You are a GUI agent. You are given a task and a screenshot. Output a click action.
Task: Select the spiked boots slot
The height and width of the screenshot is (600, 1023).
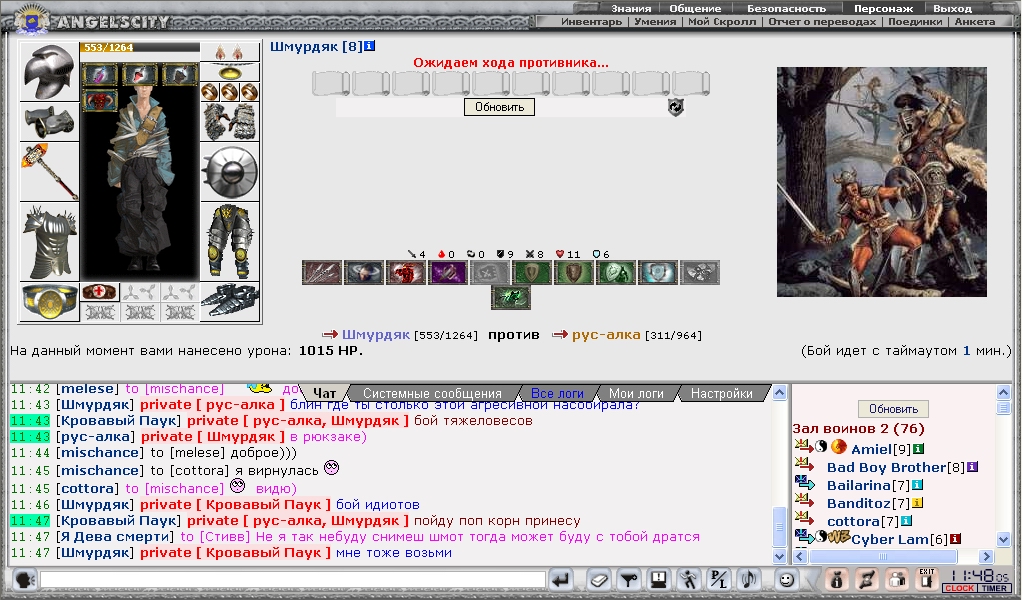tap(230, 302)
